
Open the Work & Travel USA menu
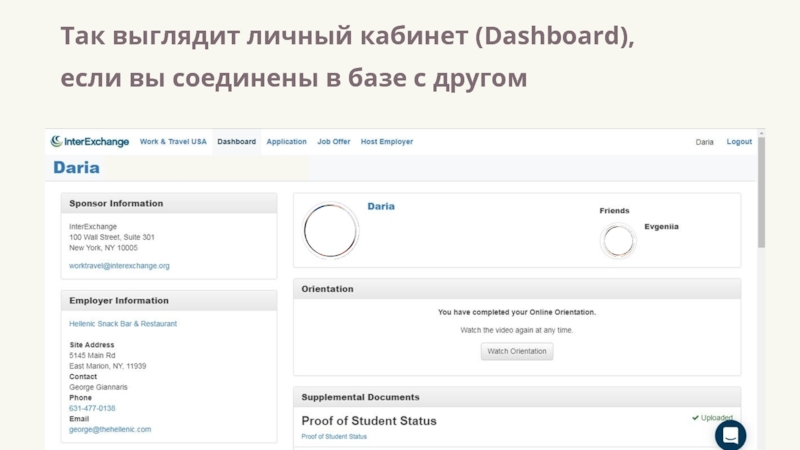[x=173, y=142]
